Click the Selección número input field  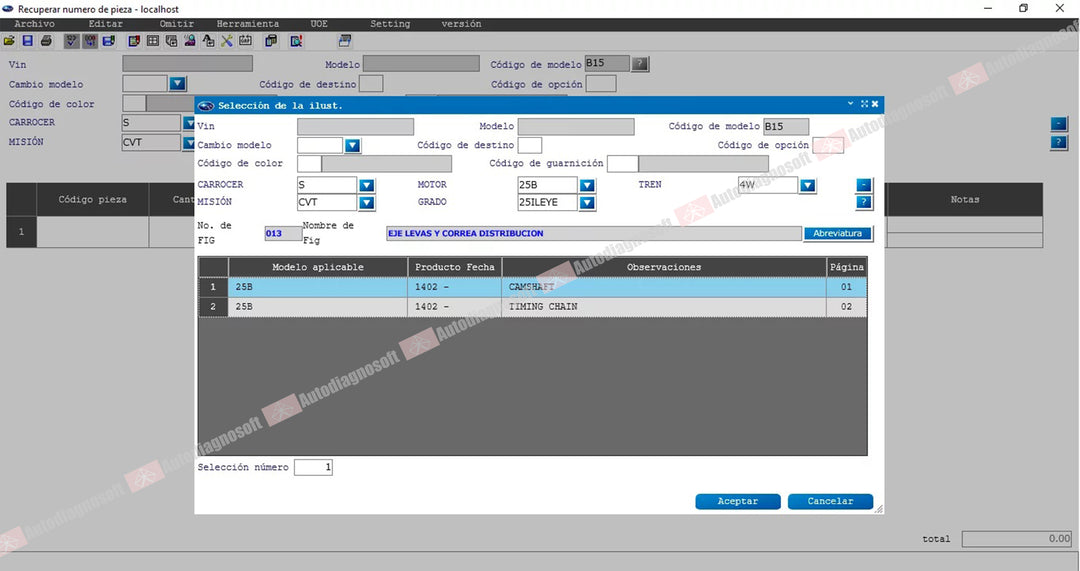pos(313,468)
